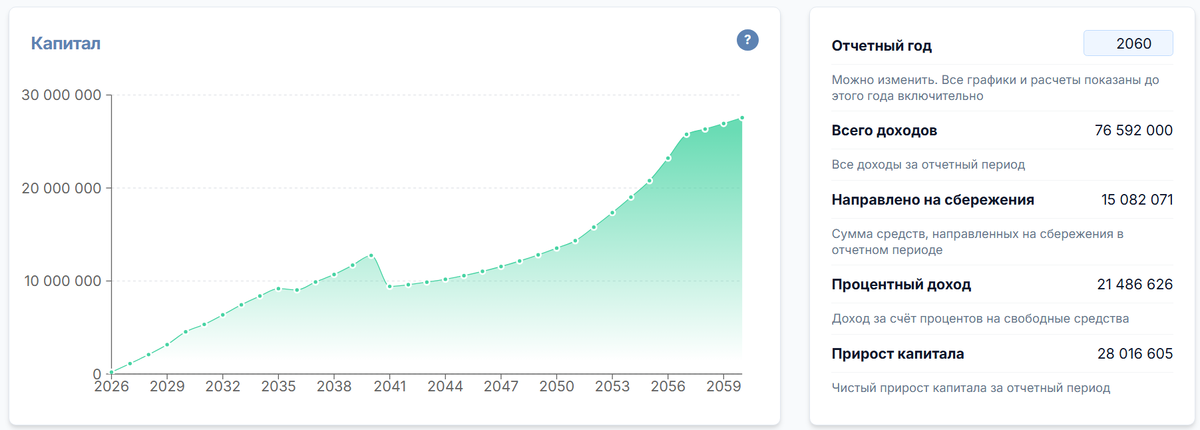This screenshot has height=430, width=1200.
Task: Click the Направлено на сбережения label
Action: pos(933,200)
